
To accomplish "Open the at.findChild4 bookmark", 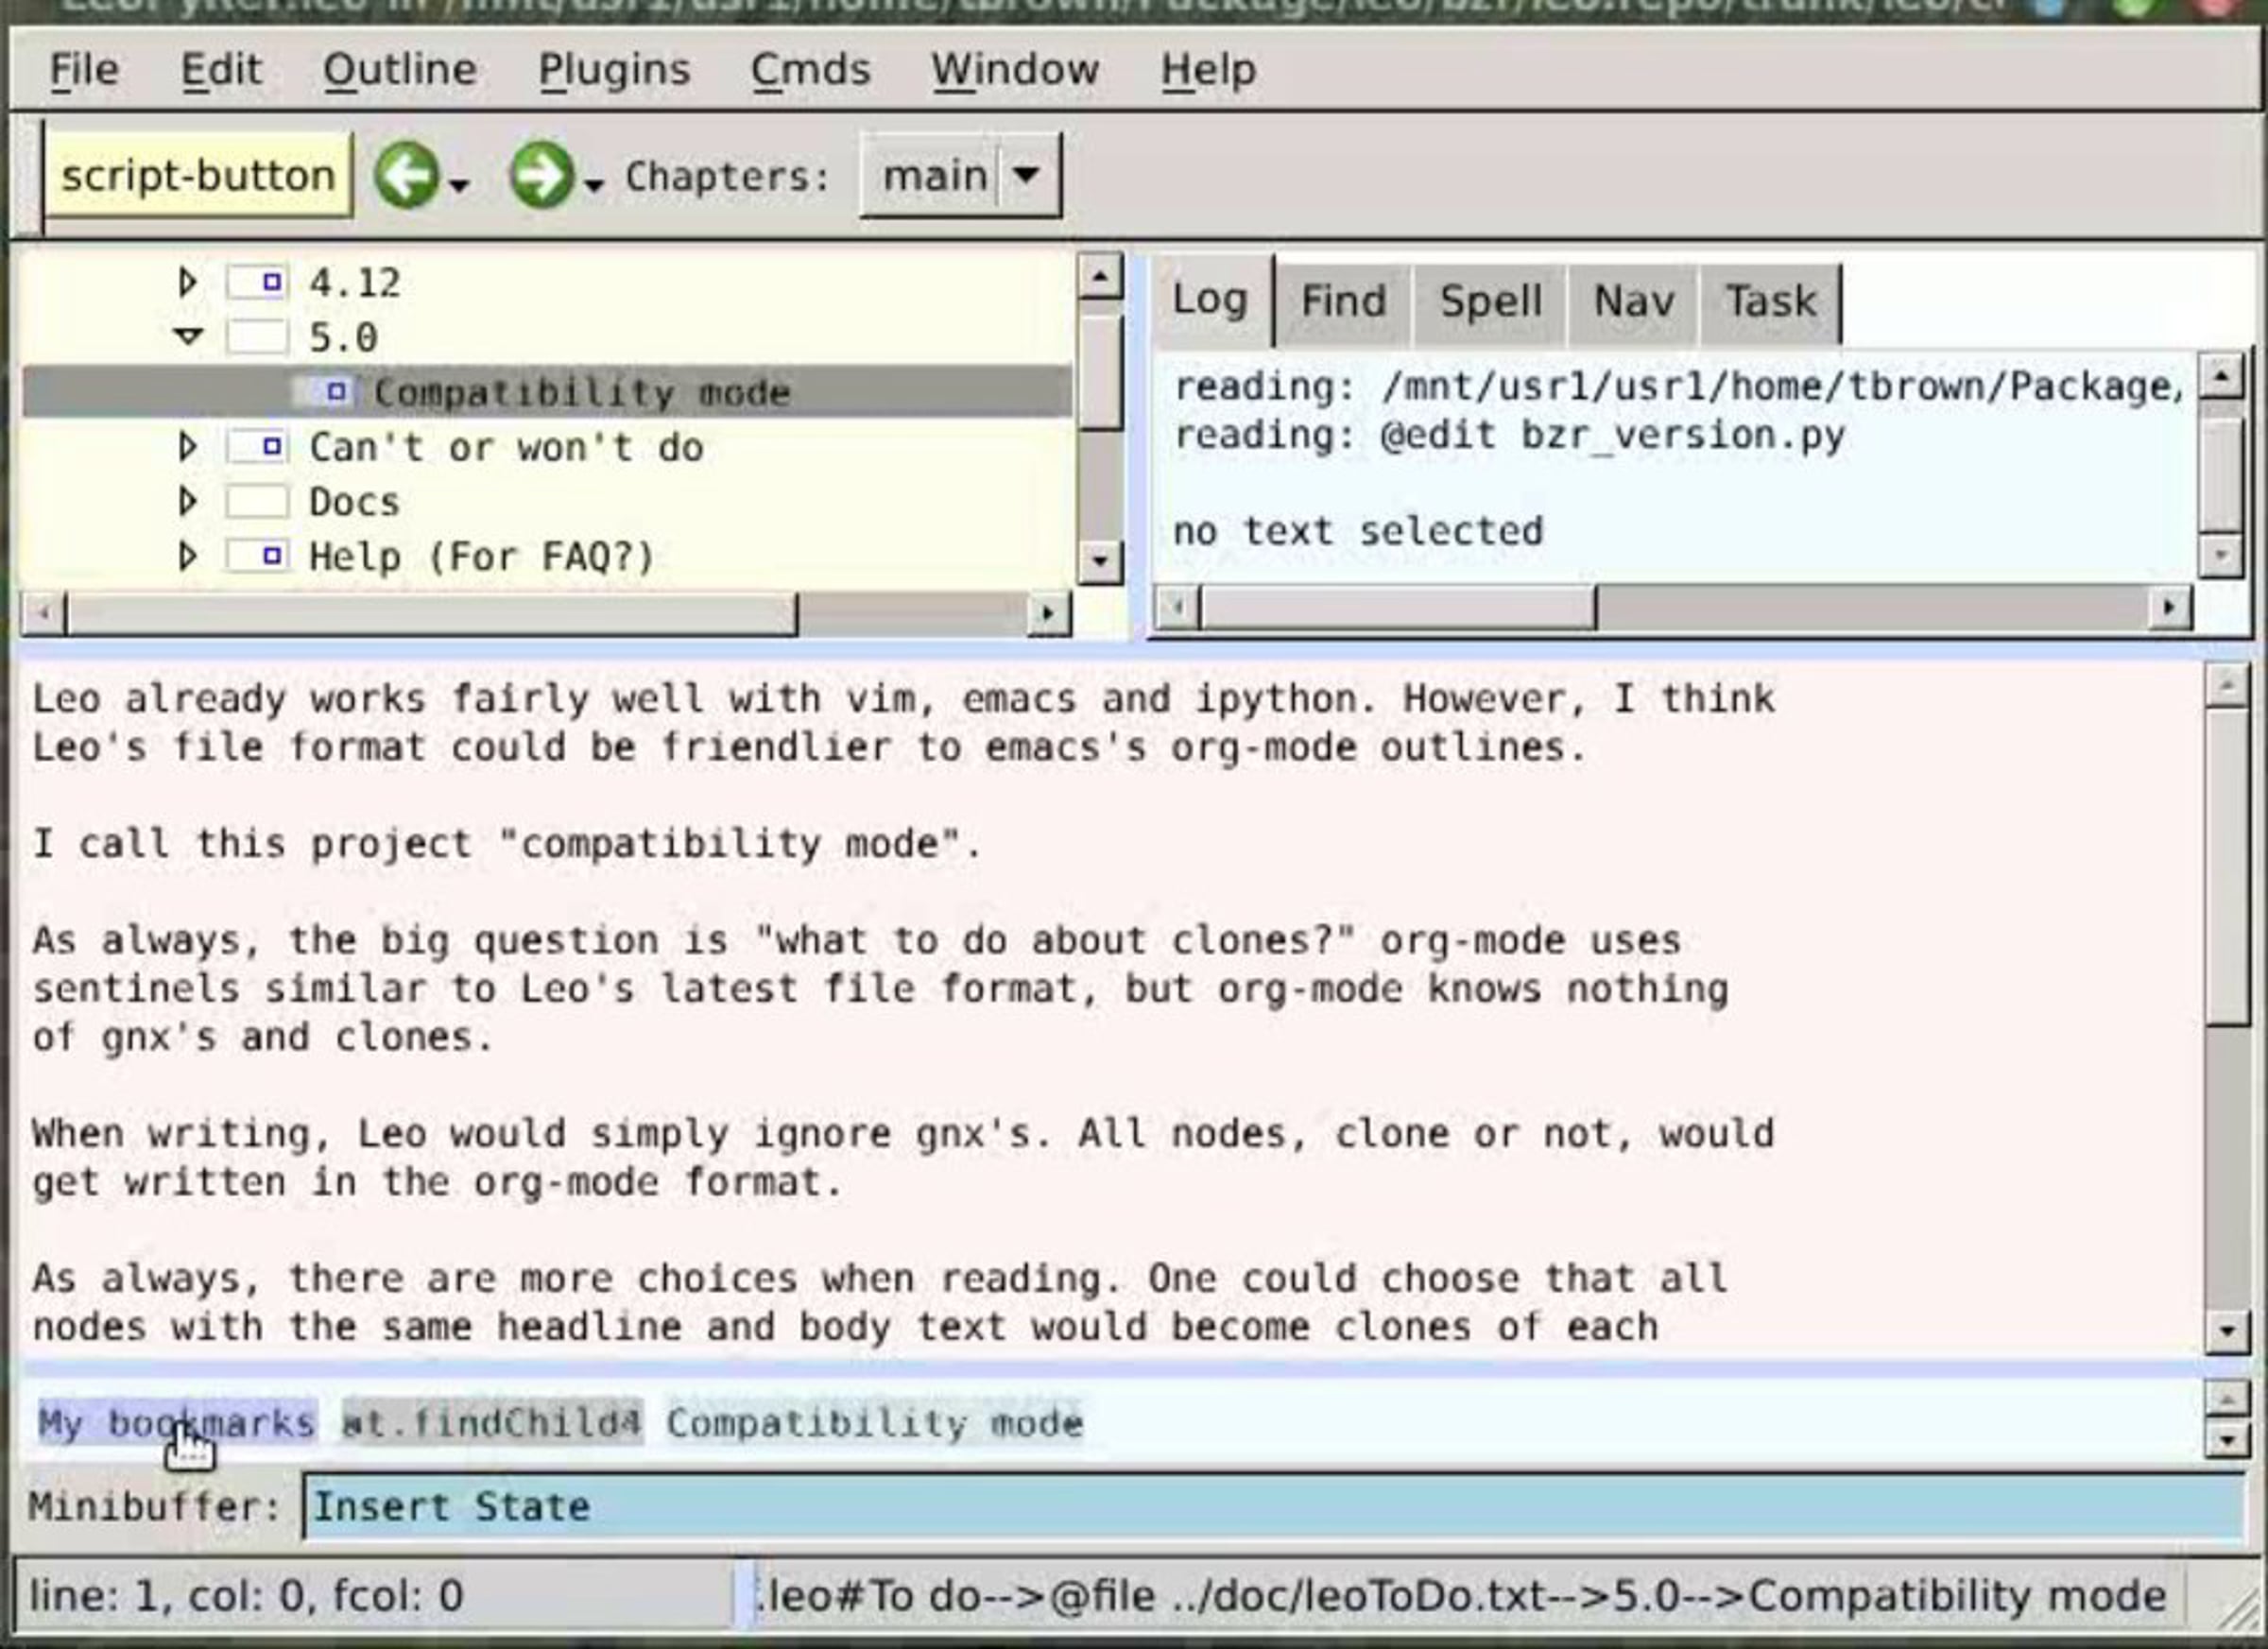I will 492,1422.
